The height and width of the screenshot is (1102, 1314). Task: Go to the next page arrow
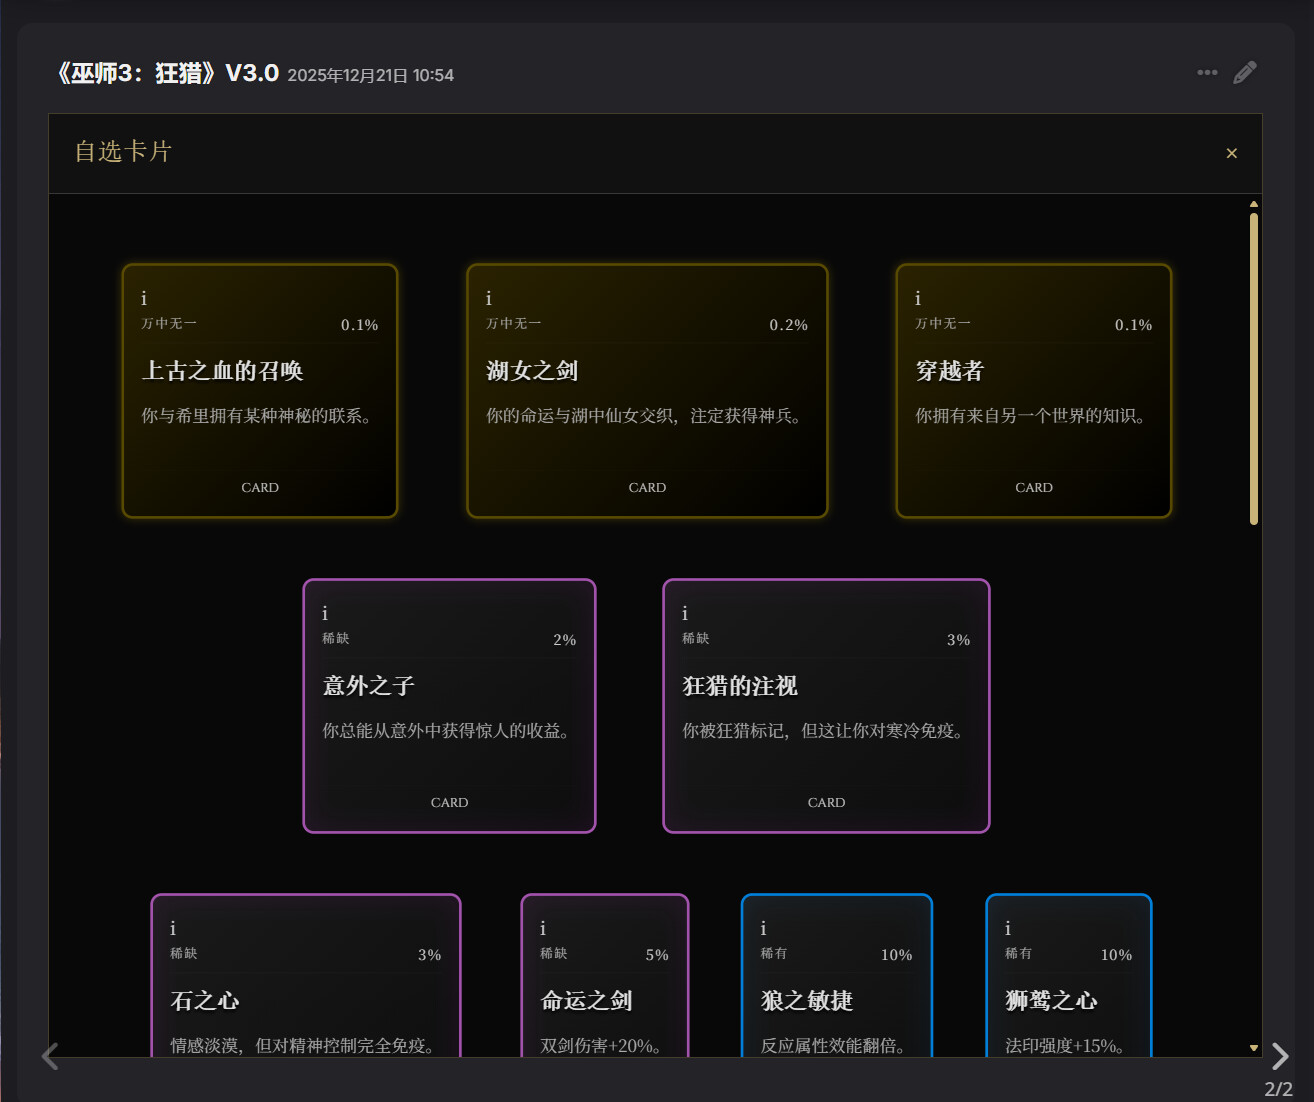pos(1280,1056)
